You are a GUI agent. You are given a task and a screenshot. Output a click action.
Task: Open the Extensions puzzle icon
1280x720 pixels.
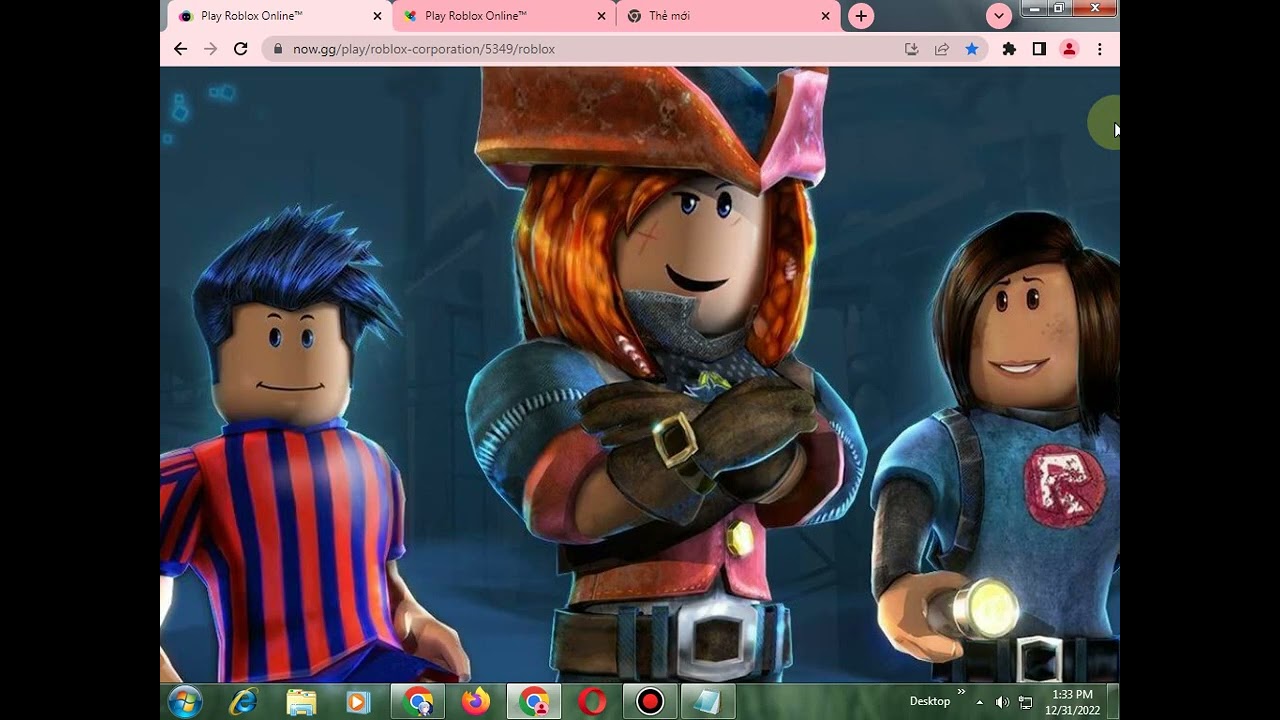(x=1009, y=49)
